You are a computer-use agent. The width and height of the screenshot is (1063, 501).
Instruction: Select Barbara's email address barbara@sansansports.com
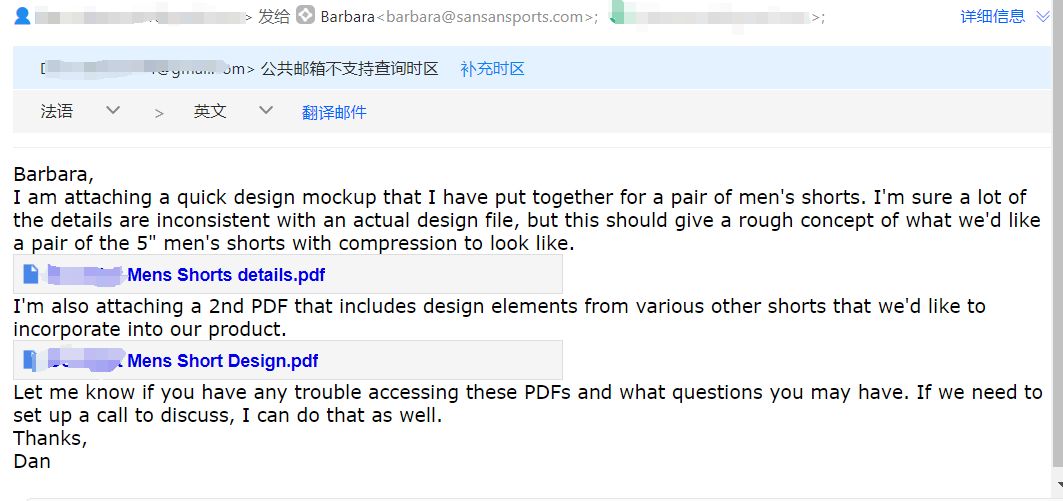coord(483,17)
